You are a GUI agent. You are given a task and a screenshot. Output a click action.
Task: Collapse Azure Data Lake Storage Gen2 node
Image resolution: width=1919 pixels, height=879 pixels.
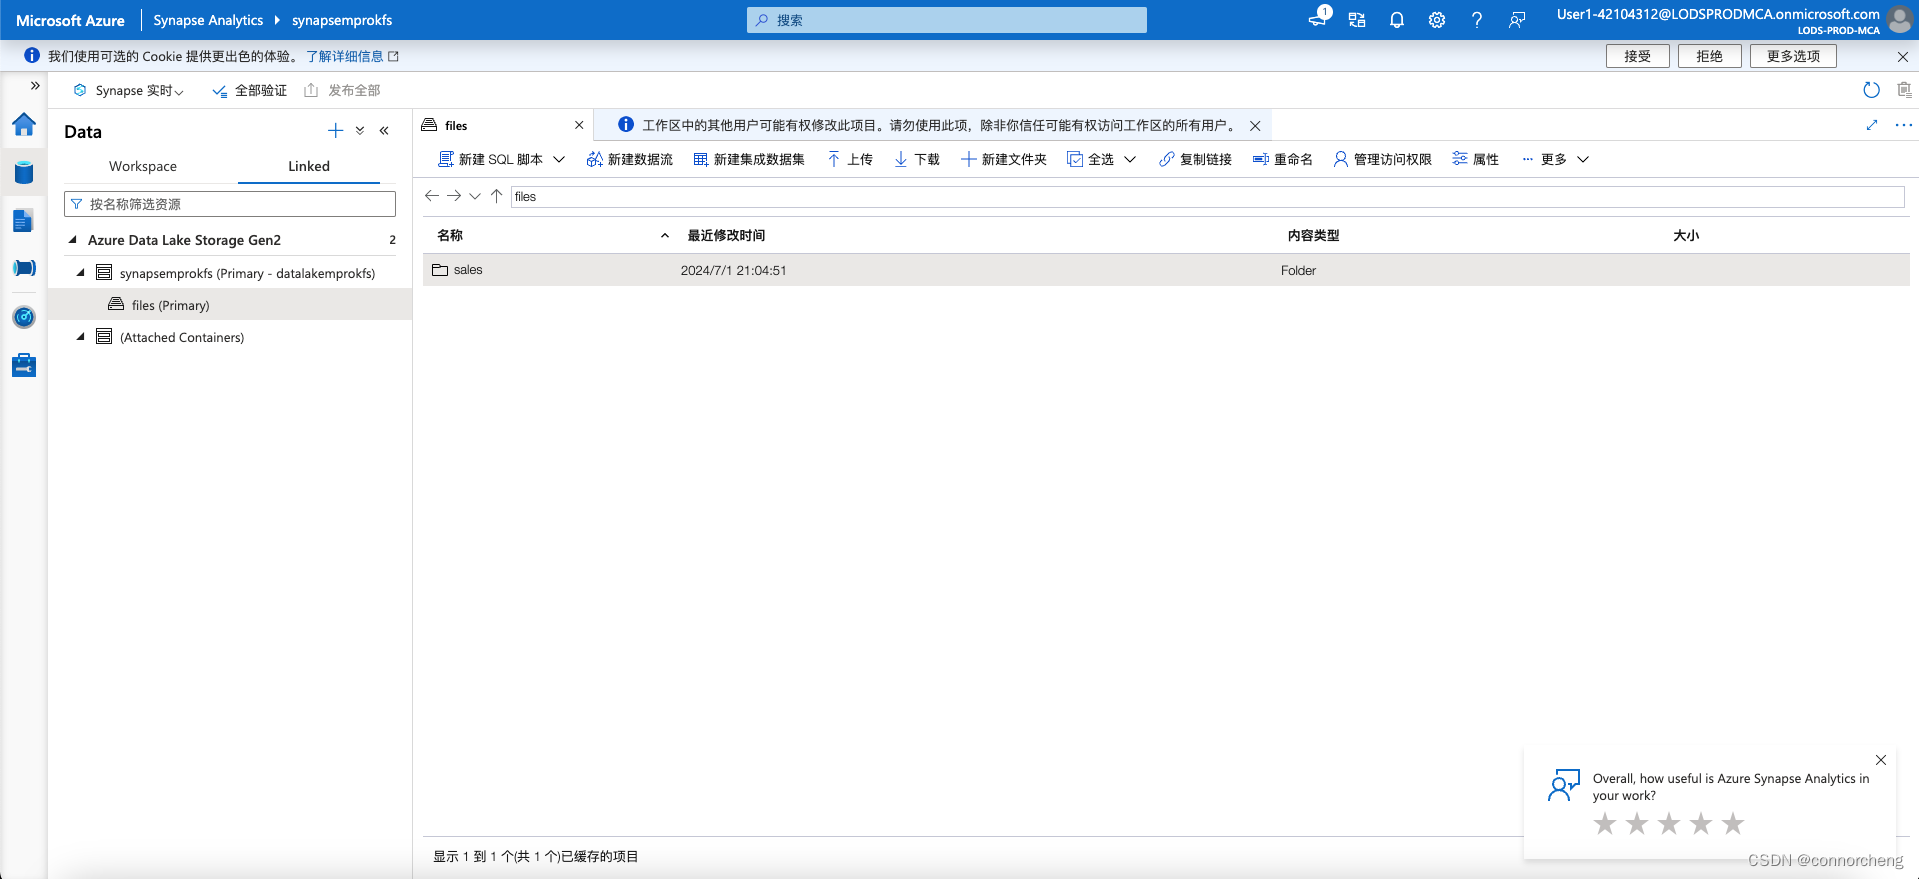(x=72, y=240)
